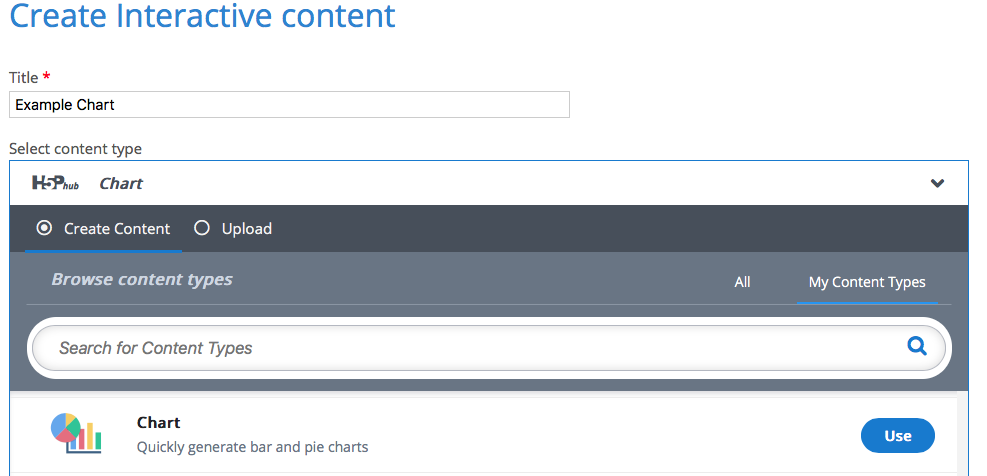Screen dimensions: 987x476
Task: Switch to the All tab
Action: coord(742,282)
